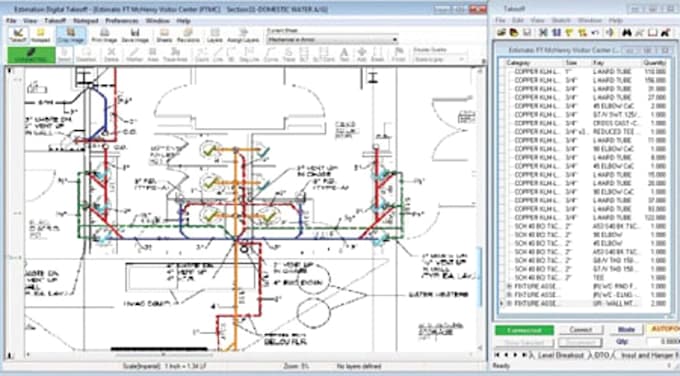Open the Current Sheet dropdown

[332, 39]
